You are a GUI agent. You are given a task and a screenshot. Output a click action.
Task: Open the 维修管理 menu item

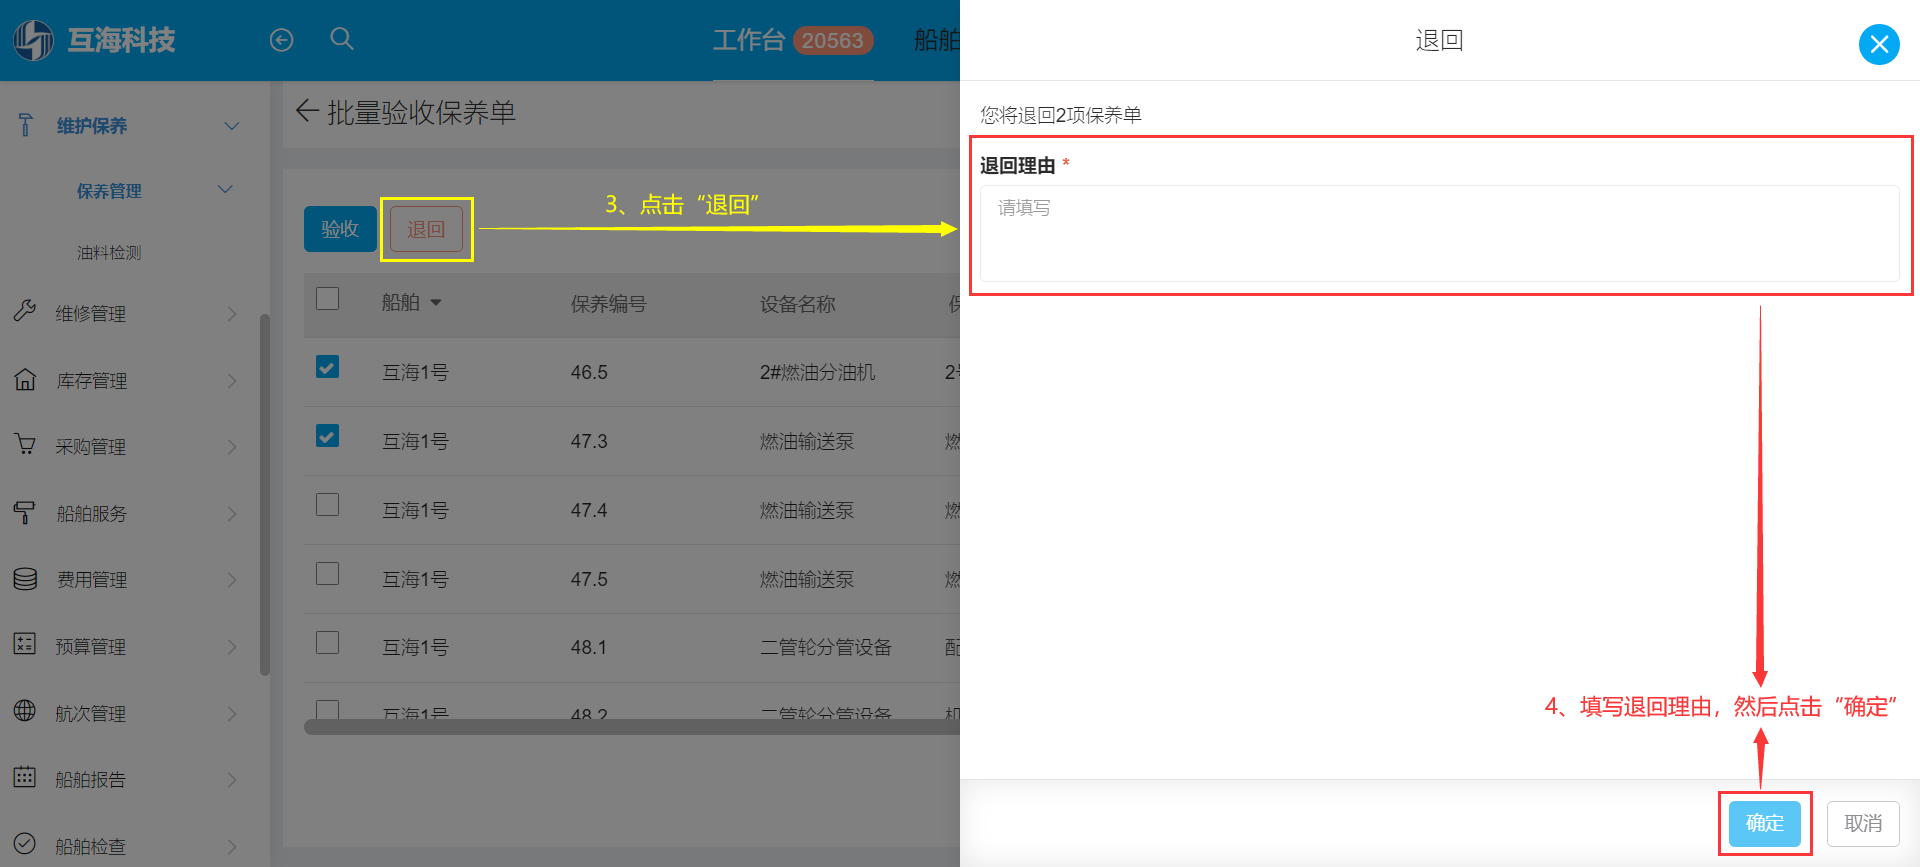coord(91,314)
